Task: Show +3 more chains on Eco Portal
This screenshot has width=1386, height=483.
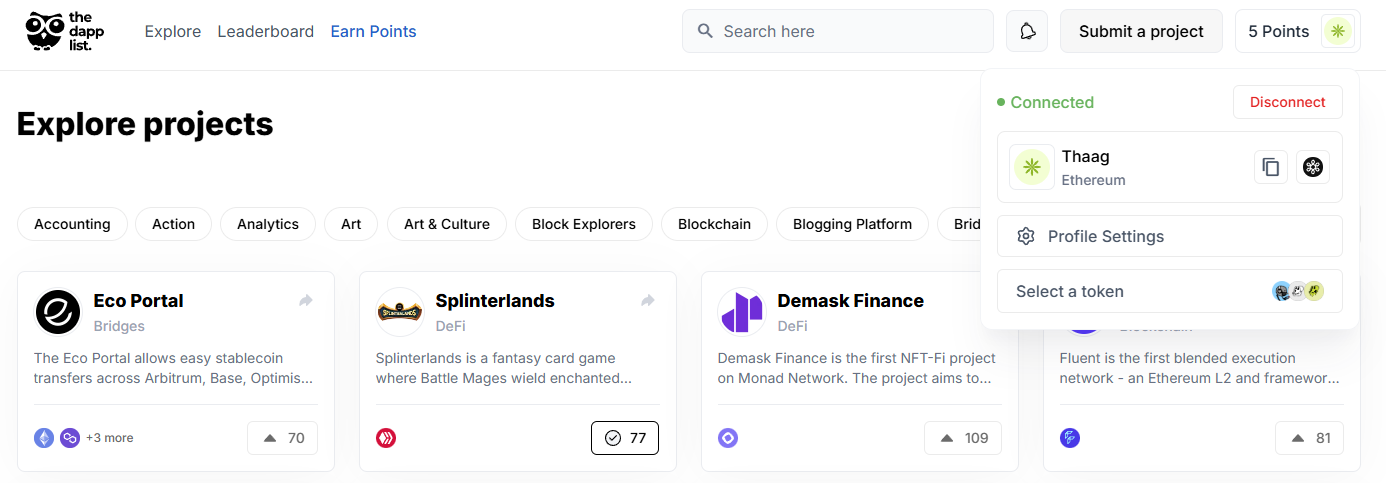Action: (110, 438)
